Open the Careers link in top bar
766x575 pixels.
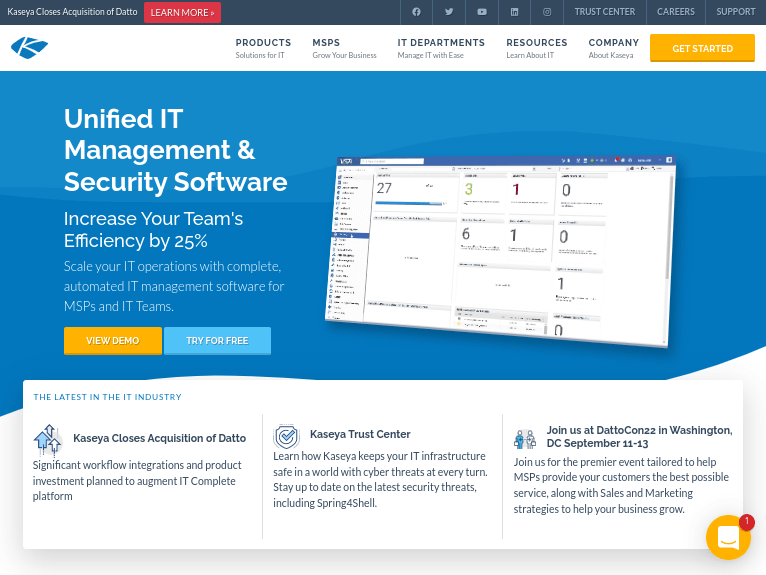[x=676, y=12]
